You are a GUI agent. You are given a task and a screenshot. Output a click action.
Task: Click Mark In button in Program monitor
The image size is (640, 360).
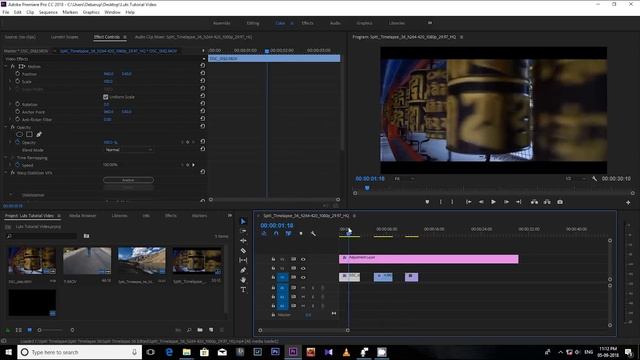(x=440, y=202)
